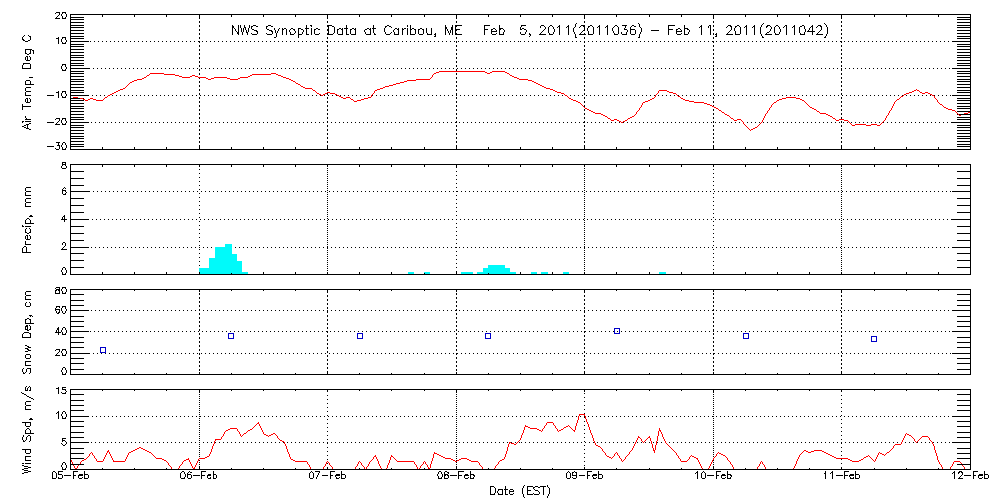This screenshot has height=500, width=1000.
Task: Click the 10-Feb snow depth square
Action: 746,336
